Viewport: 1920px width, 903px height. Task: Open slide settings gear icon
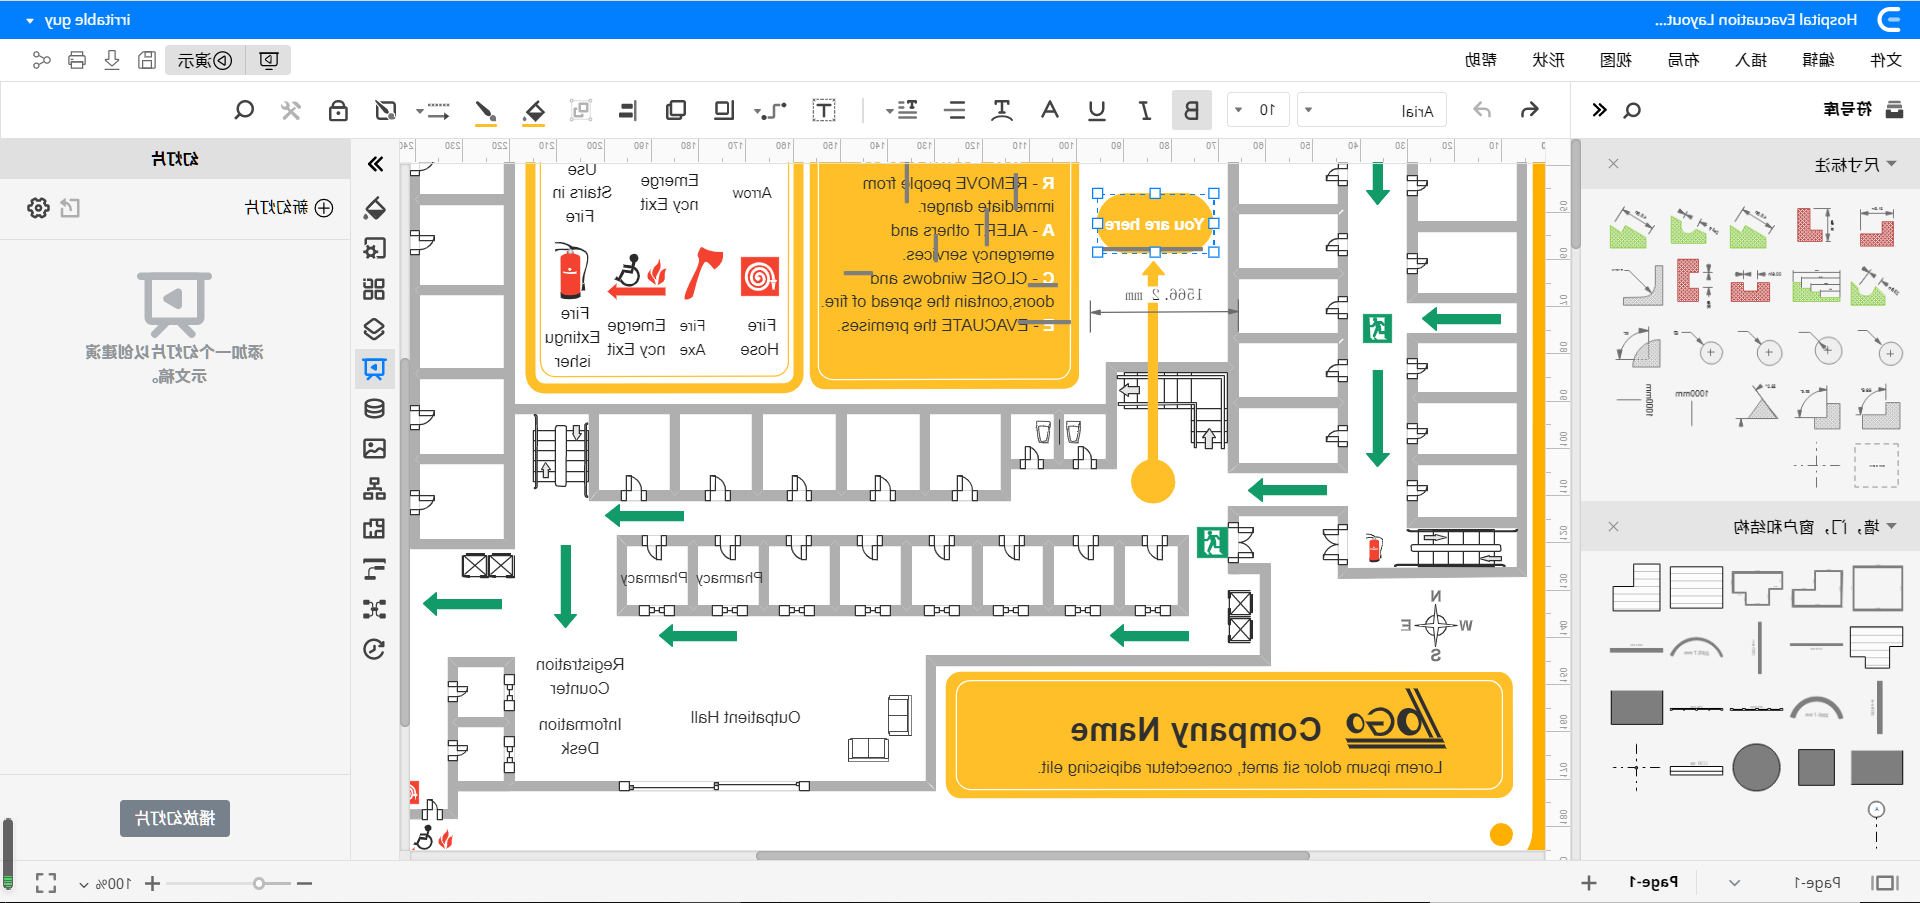[x=38, y=208]
